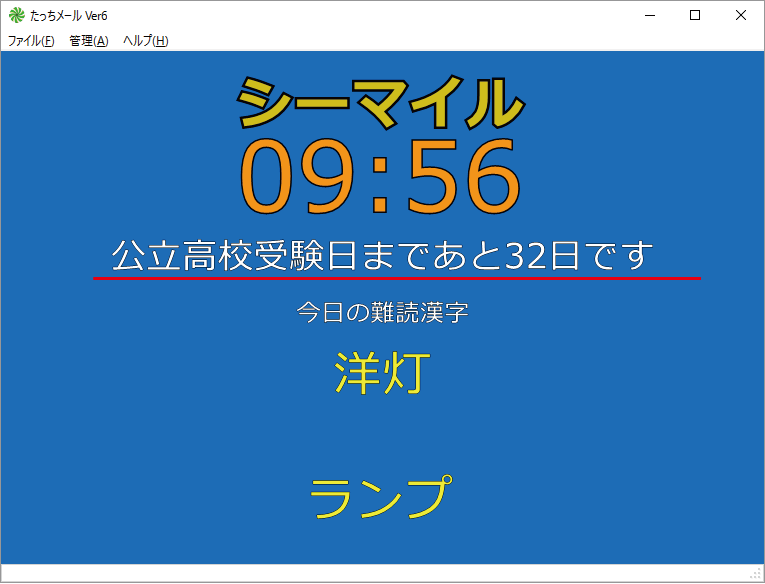Minimize the たっちメール window
The width and height of the screenshot is (765, 584).
click(x=650, y=15)
